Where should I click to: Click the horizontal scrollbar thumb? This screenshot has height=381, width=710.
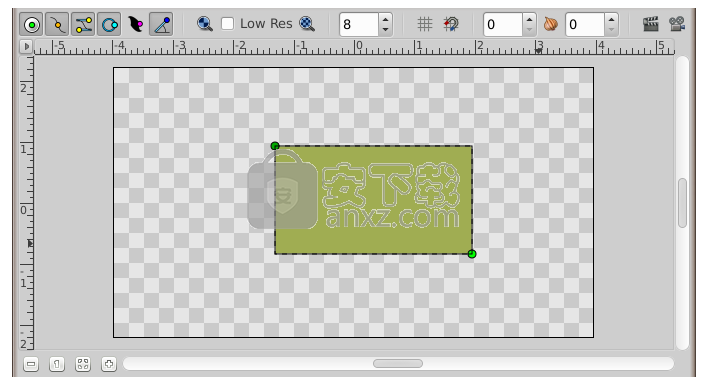click(398, 363)
